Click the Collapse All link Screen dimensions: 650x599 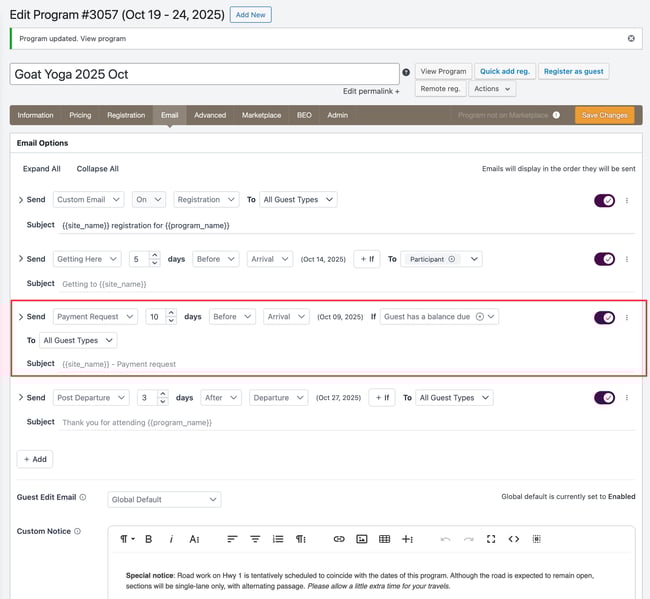coord(97,169)
